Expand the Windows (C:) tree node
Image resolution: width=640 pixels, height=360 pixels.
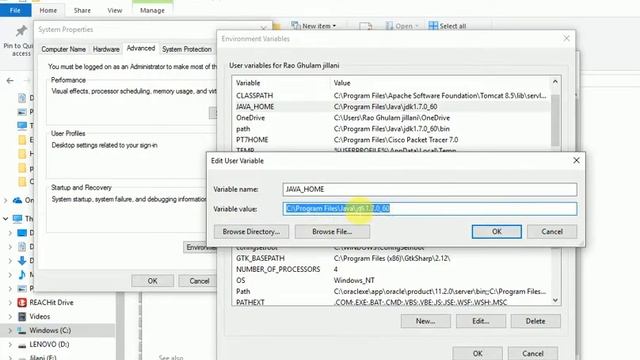pyautogui.click(x=10, y=330)
